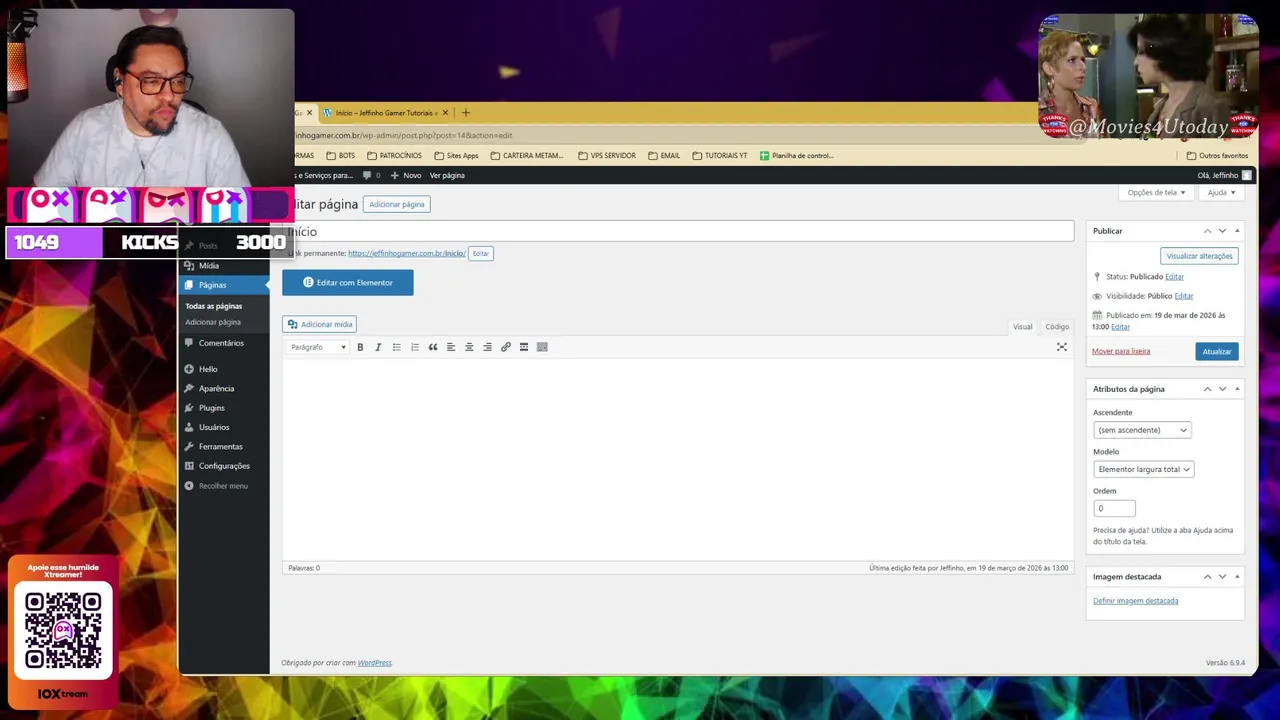Click the WordPress link in the footer
Viewport: 1280px width, 720px height.
click(375, 663)
